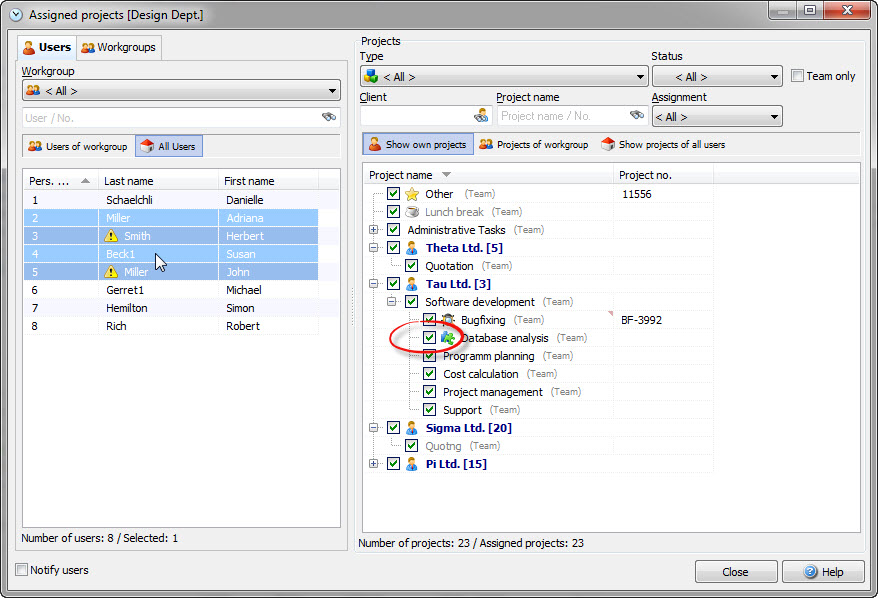Select Show projects of all users
This screenshot has width=878, height=598.
click(x=663, y=144)
